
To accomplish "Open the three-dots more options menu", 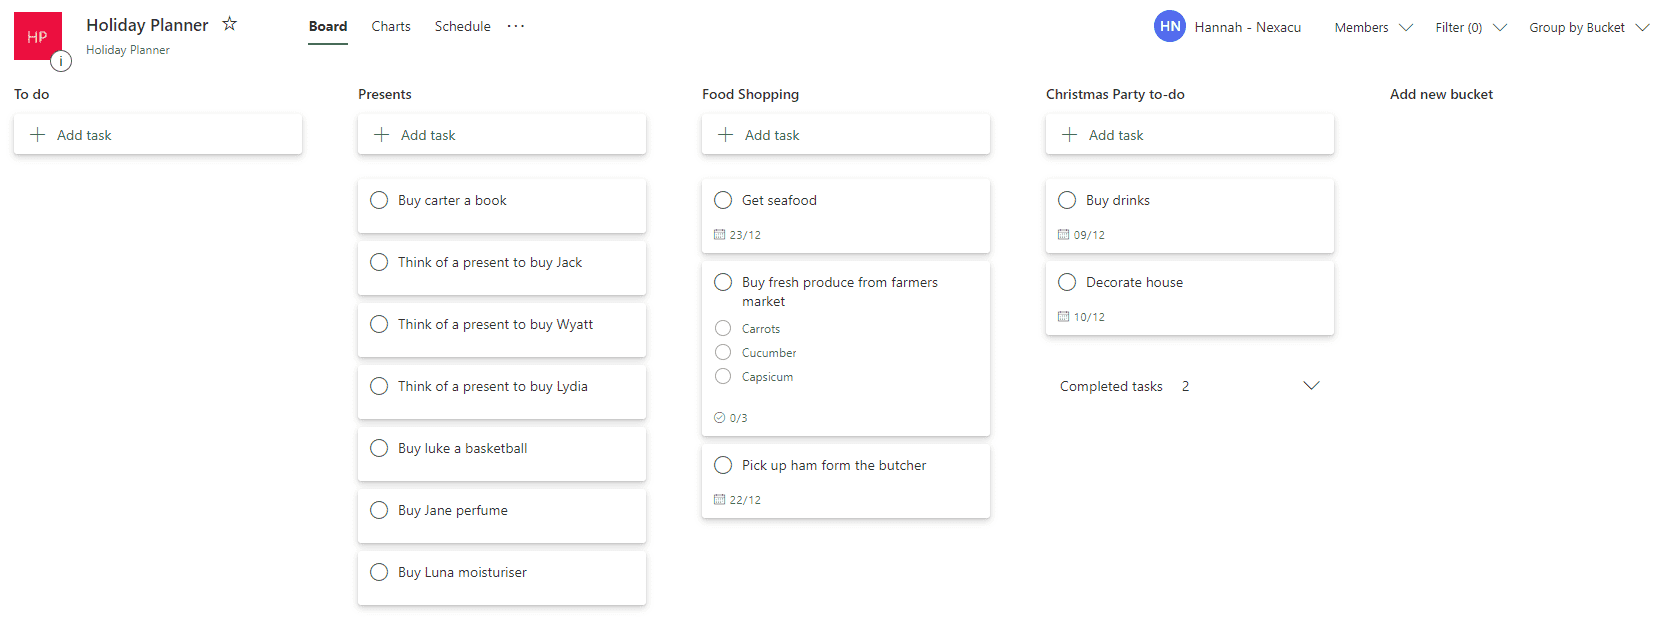I will tap(515, 26).
